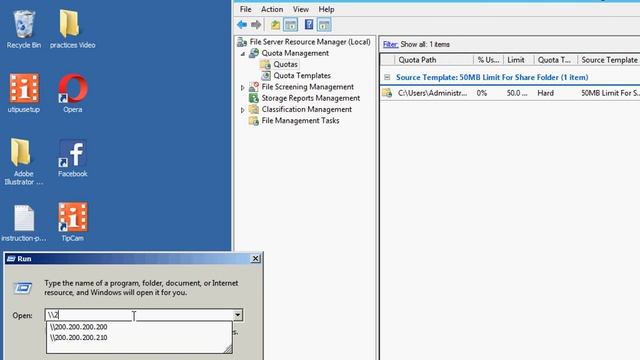Click the Hard quota type cell
The height and width of the screenshot is (360, 640).
pos(545,93)
